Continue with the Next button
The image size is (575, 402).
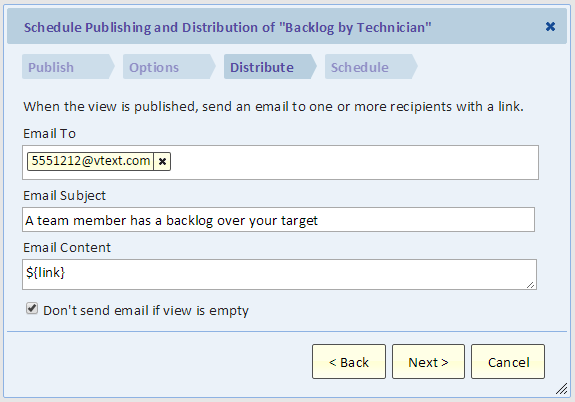pos(428,362)
